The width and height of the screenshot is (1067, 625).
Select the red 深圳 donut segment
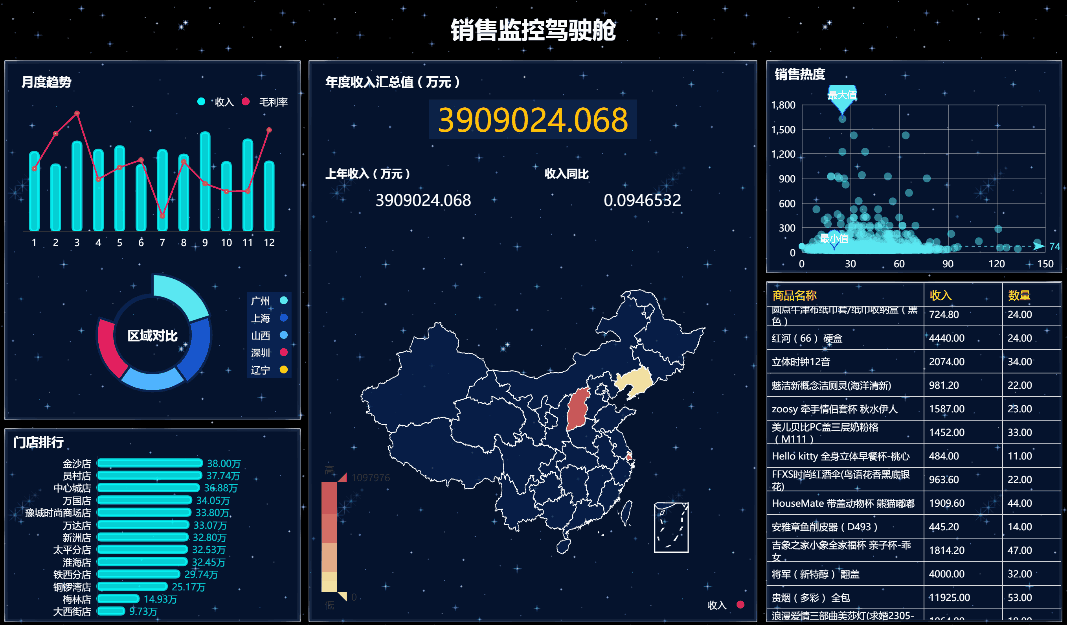(110, 347)
